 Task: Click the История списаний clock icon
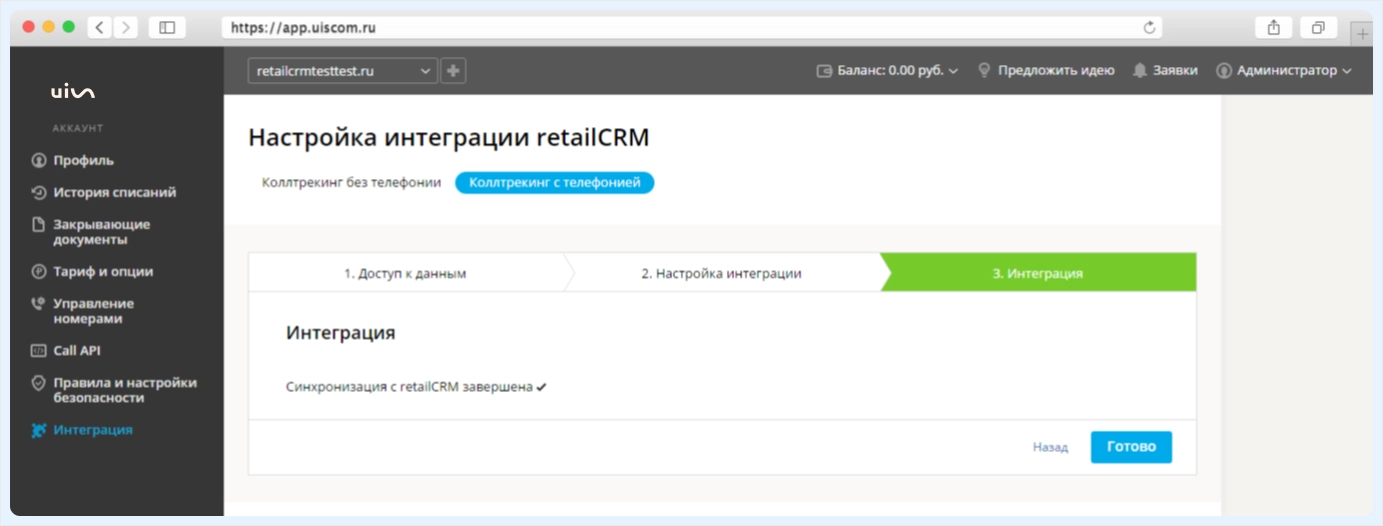pyautogui.click(x=39, y=192)
